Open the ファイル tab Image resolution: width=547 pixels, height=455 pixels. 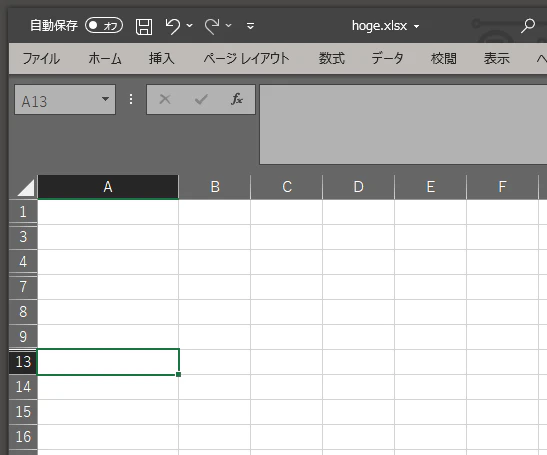[x=41, y=58]
